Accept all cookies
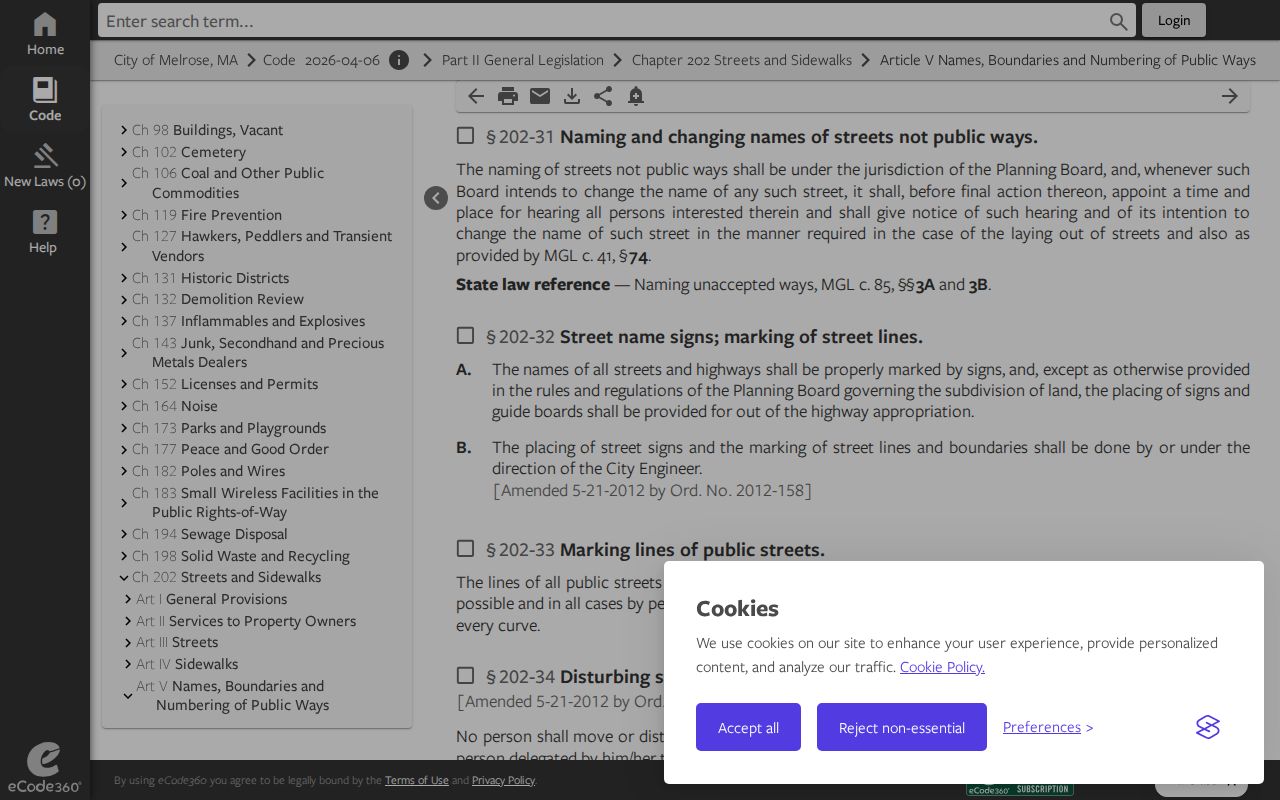This screenshot has height=800, width=1280. pos(748,727)
